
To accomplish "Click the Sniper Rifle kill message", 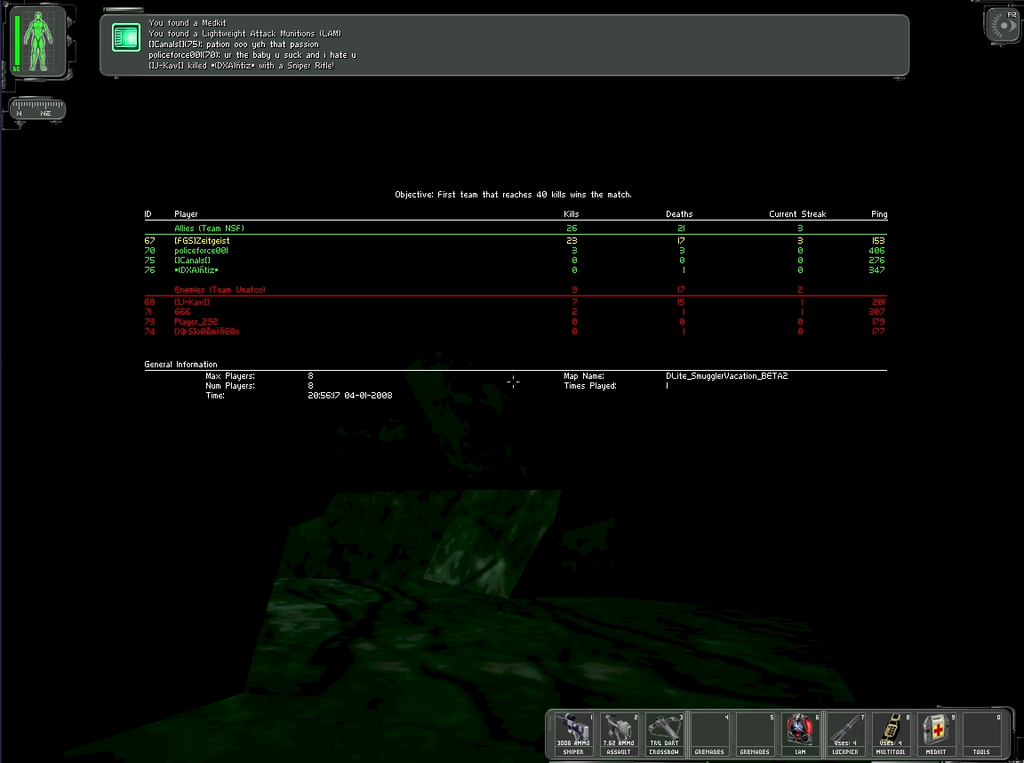I will click(242, 66).
